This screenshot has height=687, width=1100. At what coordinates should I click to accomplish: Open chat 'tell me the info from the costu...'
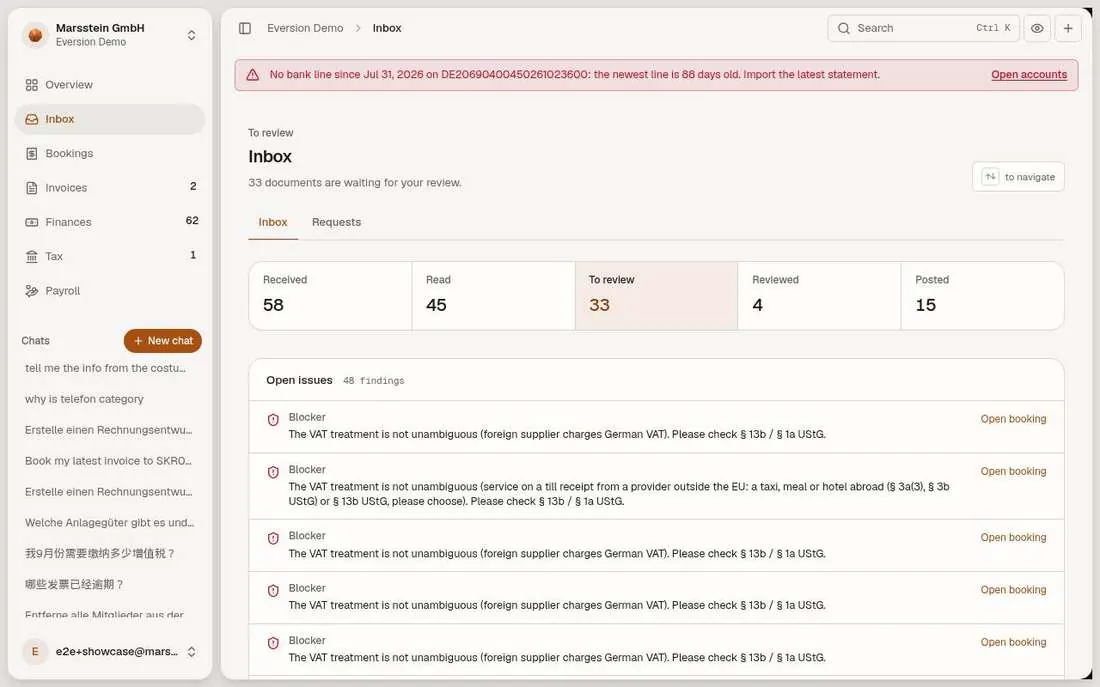click(x=105, y=368)
